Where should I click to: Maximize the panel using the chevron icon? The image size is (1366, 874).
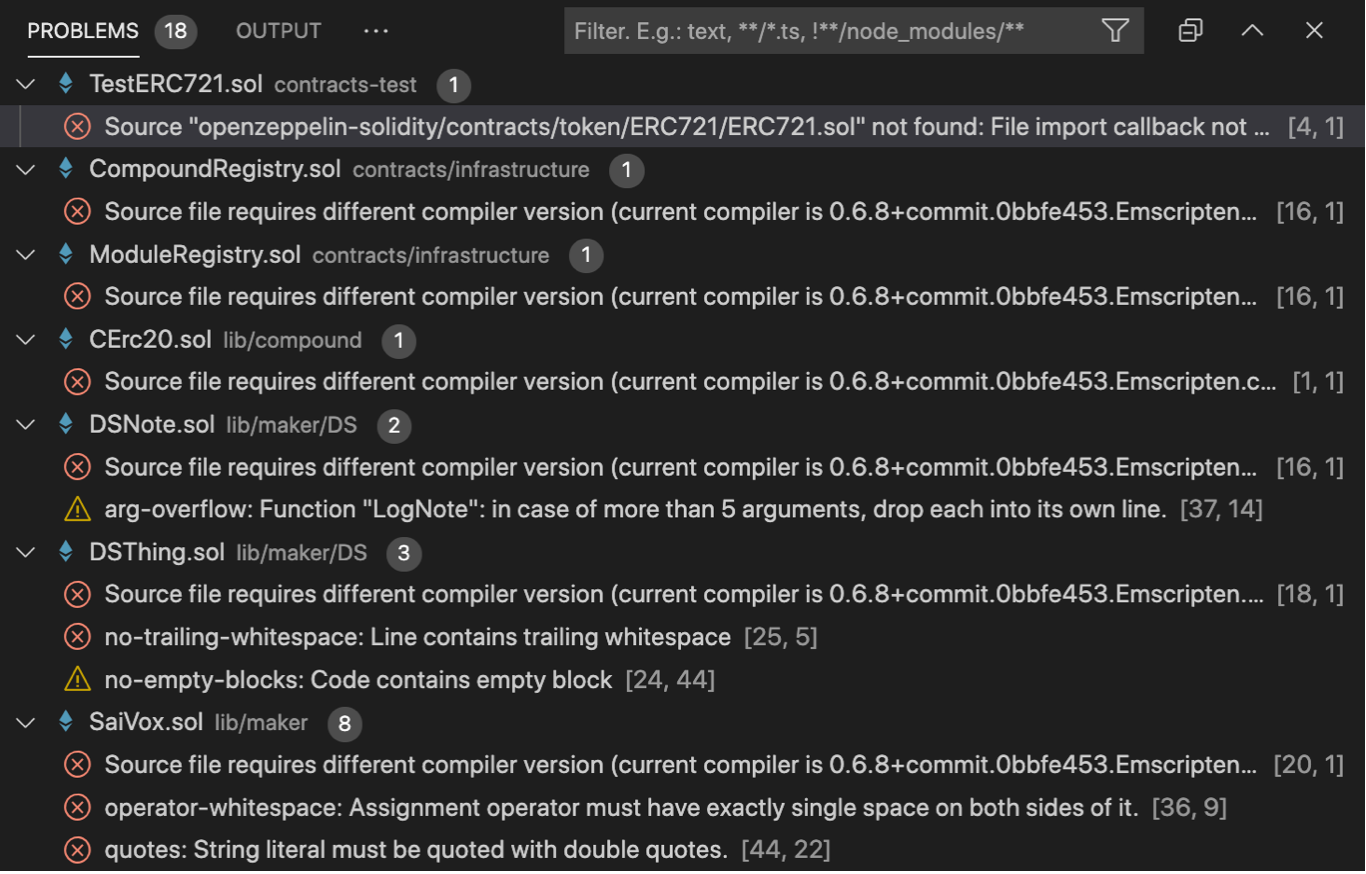1252,30
